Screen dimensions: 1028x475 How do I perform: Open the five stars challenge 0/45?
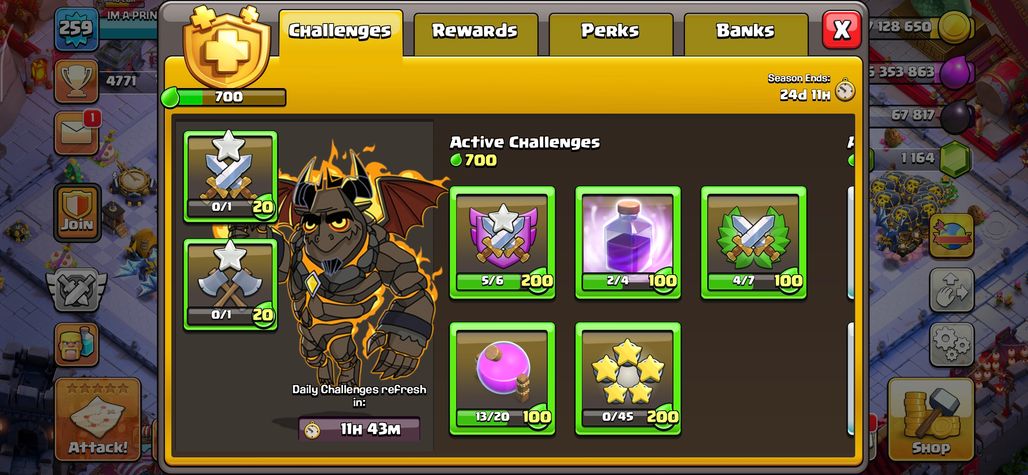click(628, 379)
